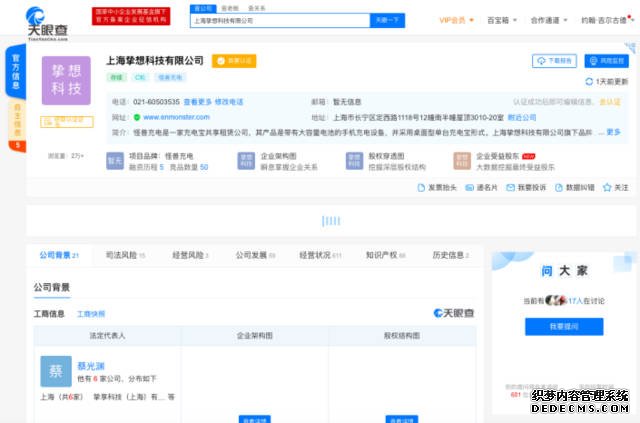Select the 官方信息 side tab

point(16,71)
